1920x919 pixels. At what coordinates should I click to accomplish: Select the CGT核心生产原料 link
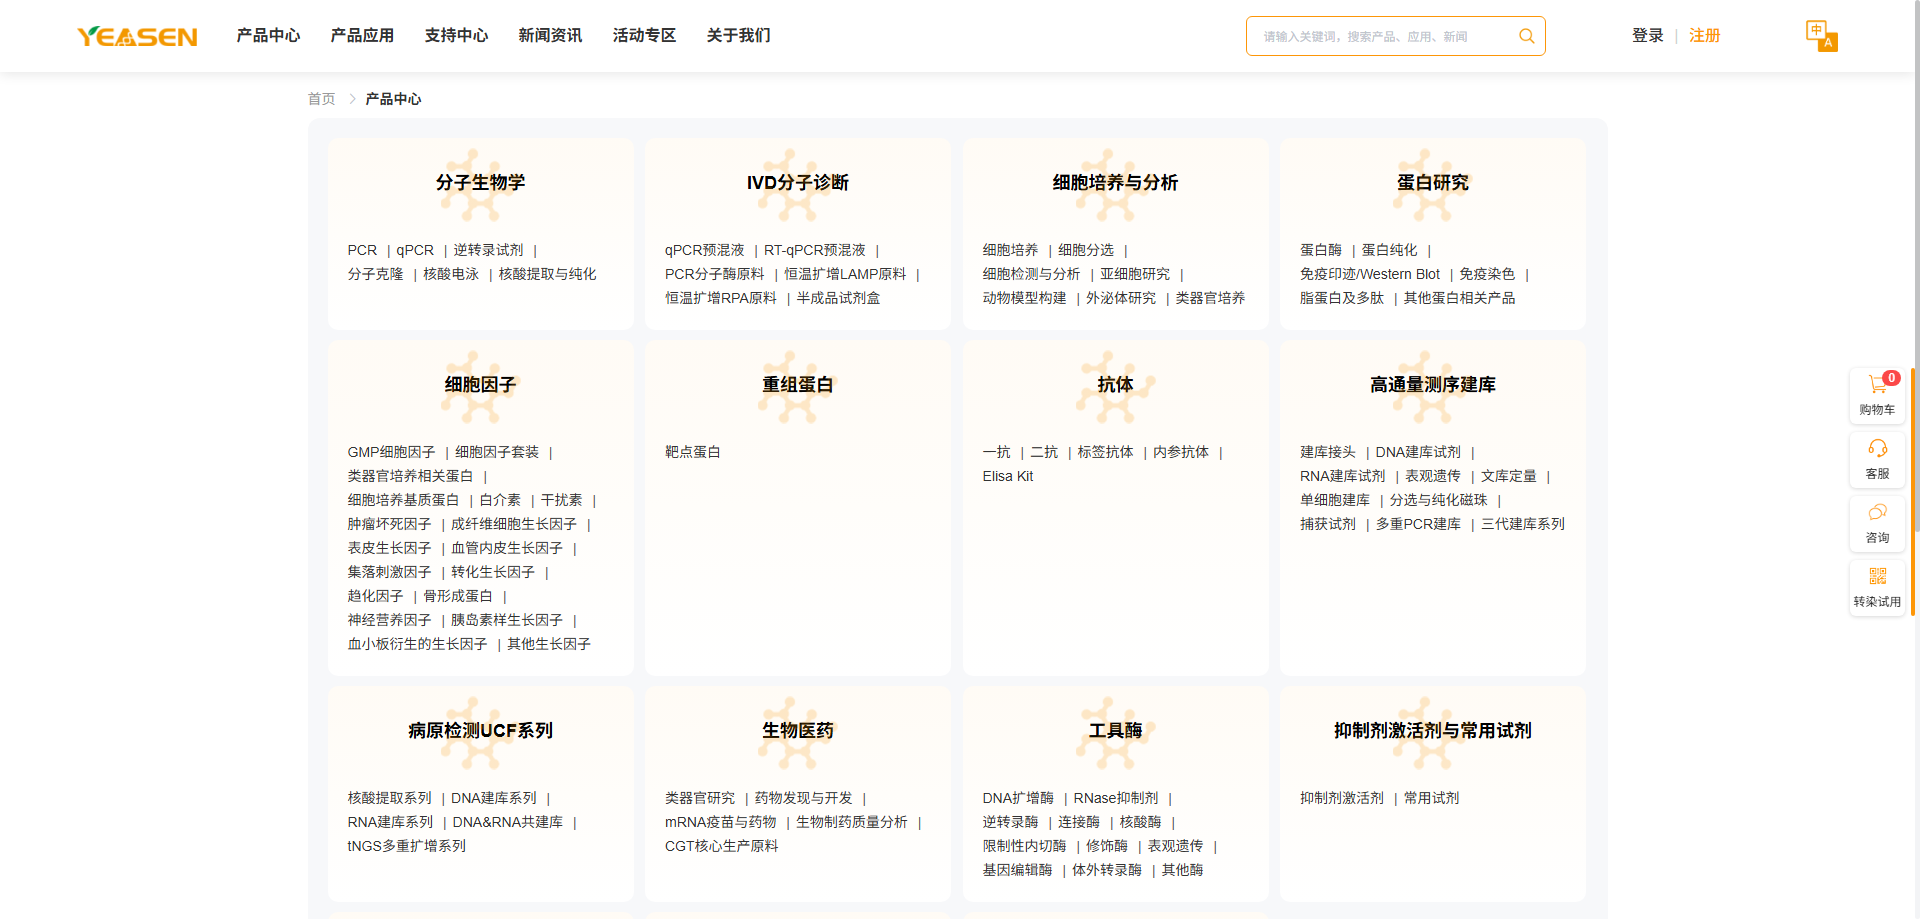pyautogui.click(x=721, y=846)
